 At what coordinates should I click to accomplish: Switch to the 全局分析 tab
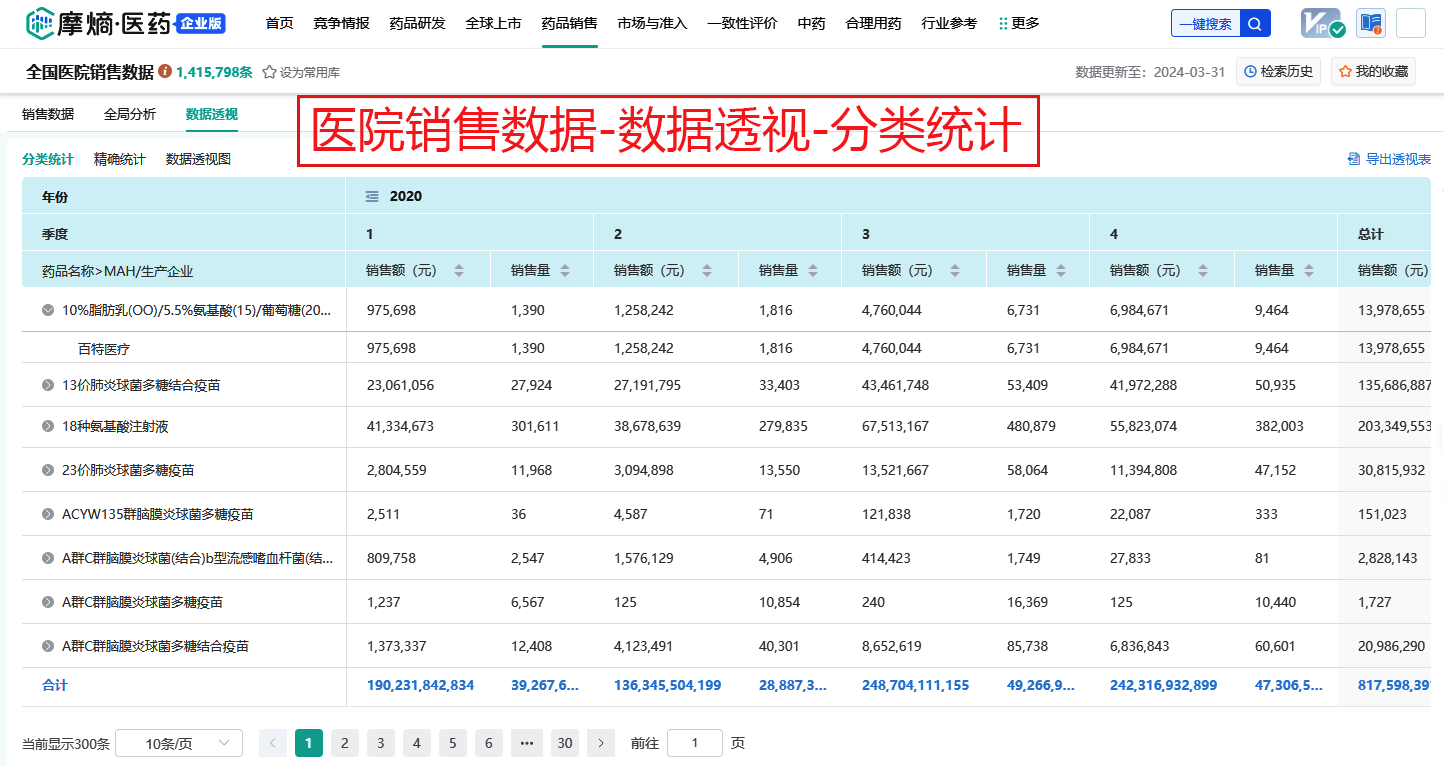(x=130, y=114)
